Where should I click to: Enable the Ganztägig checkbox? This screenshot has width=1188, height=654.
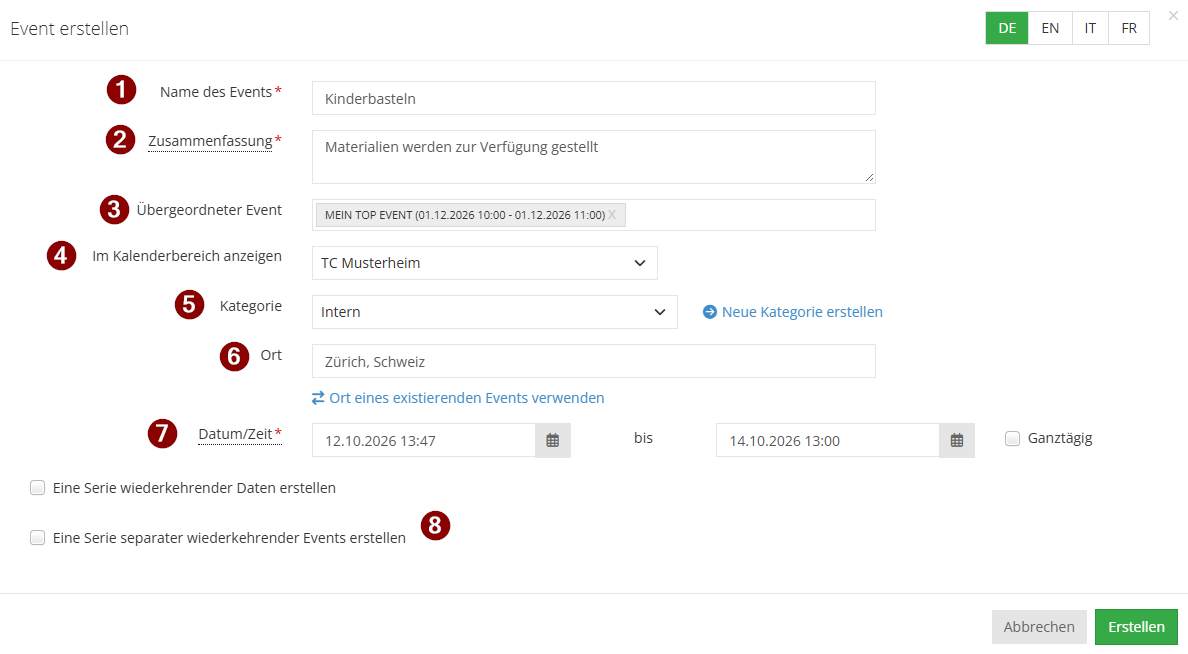[x=1012, y=439]
